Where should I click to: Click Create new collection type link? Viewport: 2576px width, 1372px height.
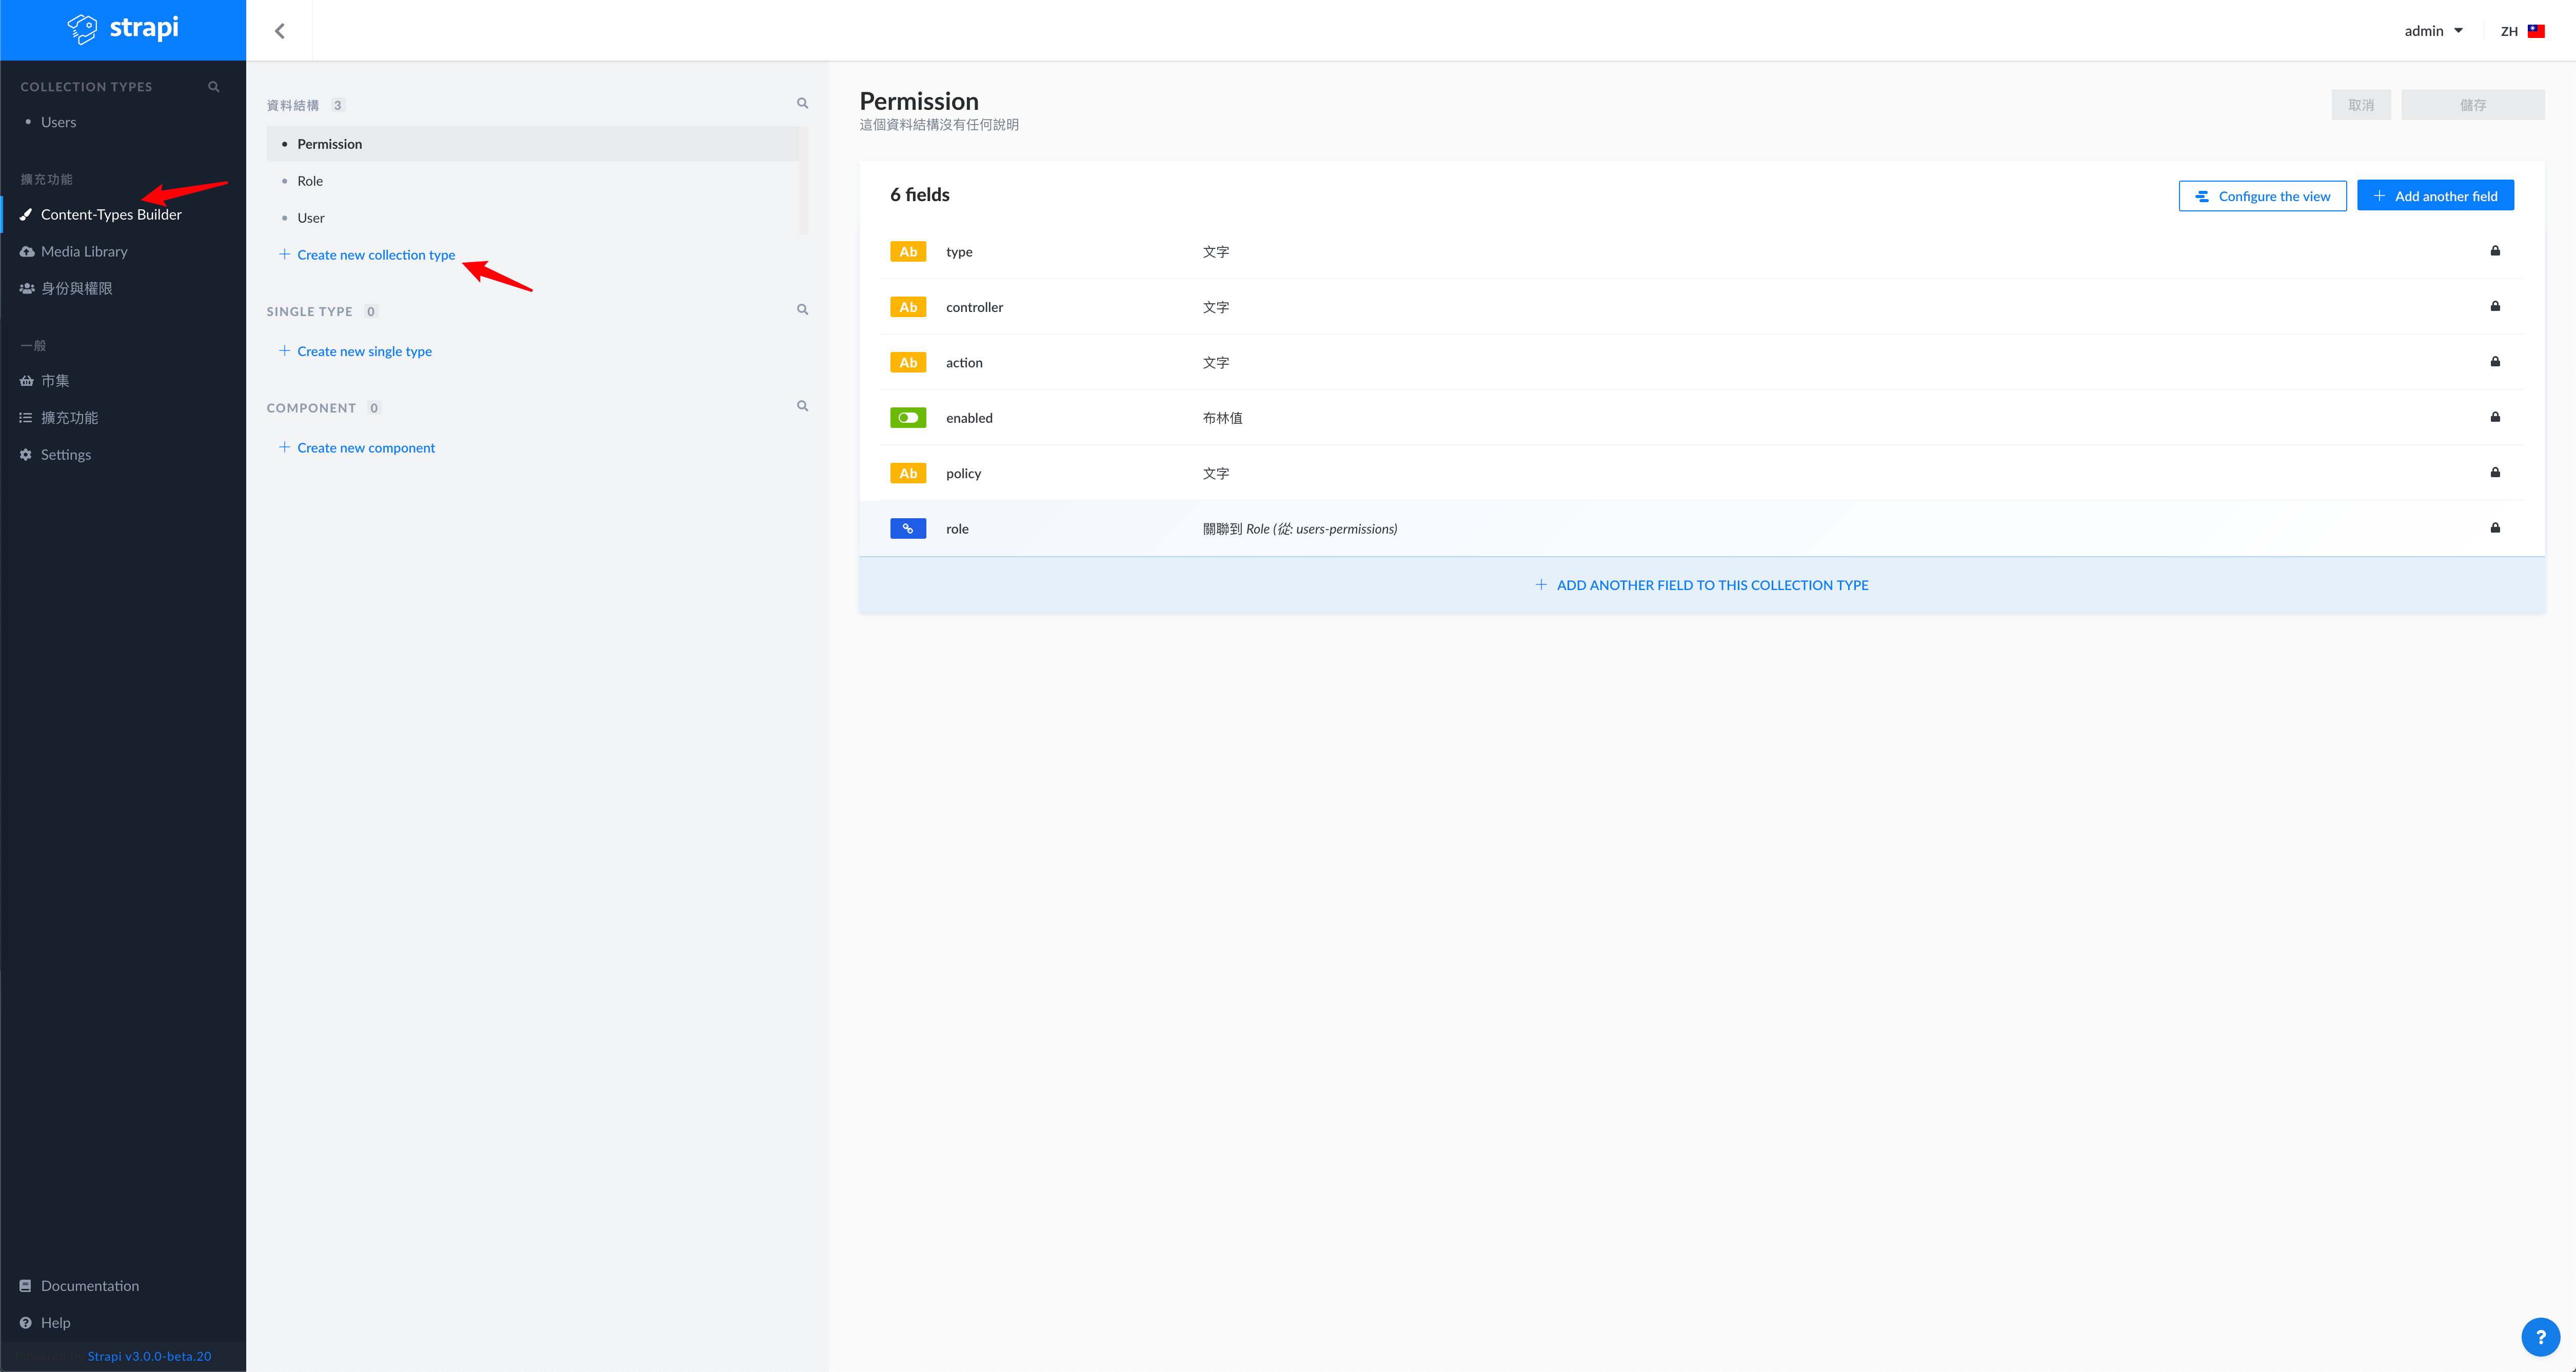click(x=375, y=255)
